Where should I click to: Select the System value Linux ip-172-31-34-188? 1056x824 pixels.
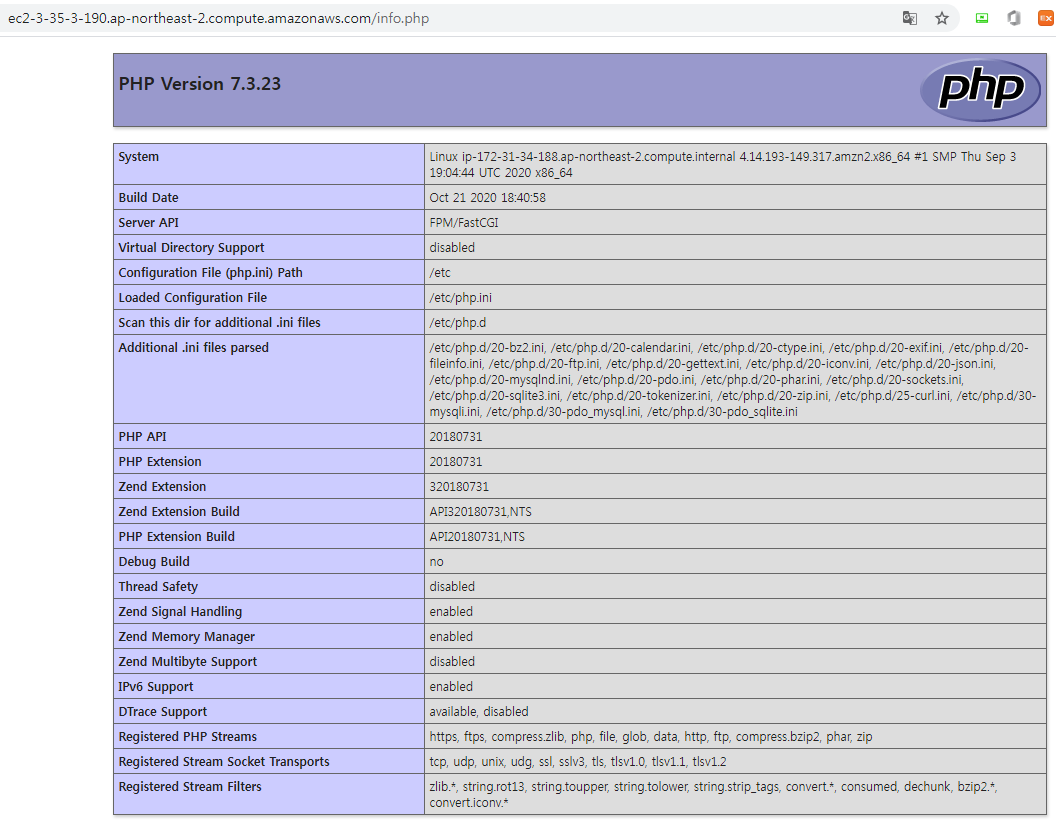pos(723,164)
